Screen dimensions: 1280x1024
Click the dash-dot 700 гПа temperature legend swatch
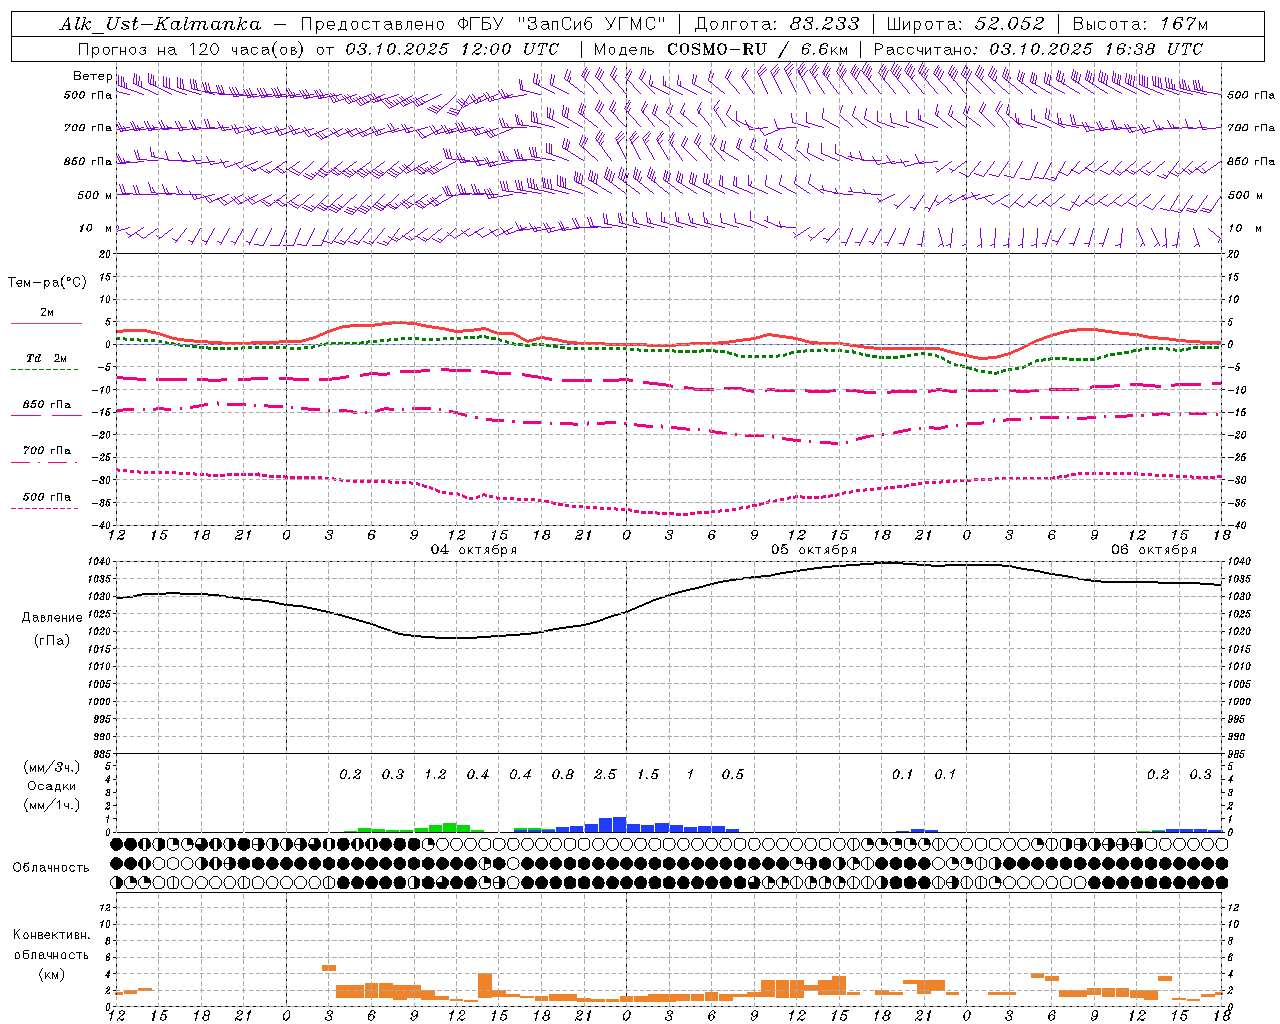click(44, 462)
